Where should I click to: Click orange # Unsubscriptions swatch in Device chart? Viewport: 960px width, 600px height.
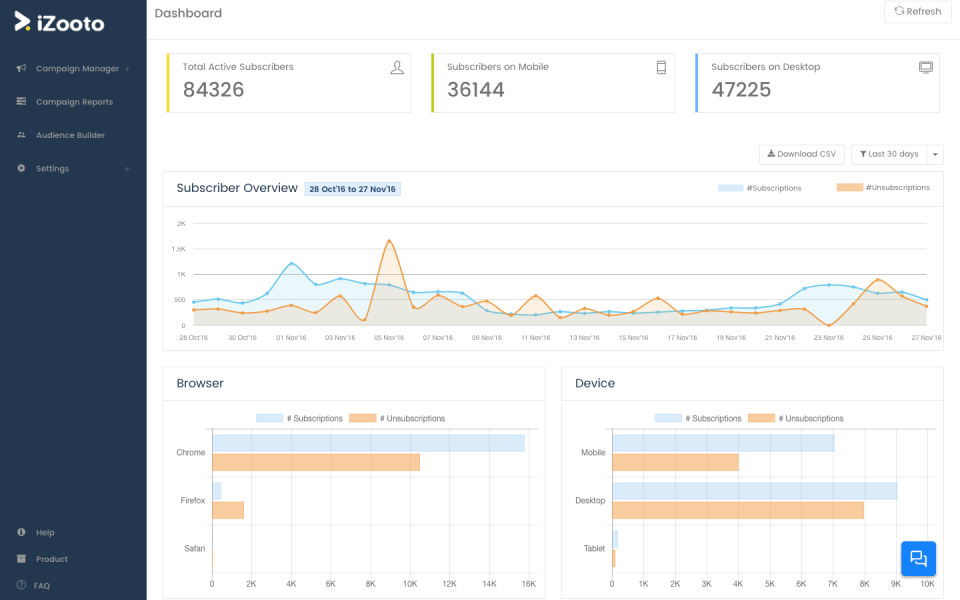click(x=761, y=418)
